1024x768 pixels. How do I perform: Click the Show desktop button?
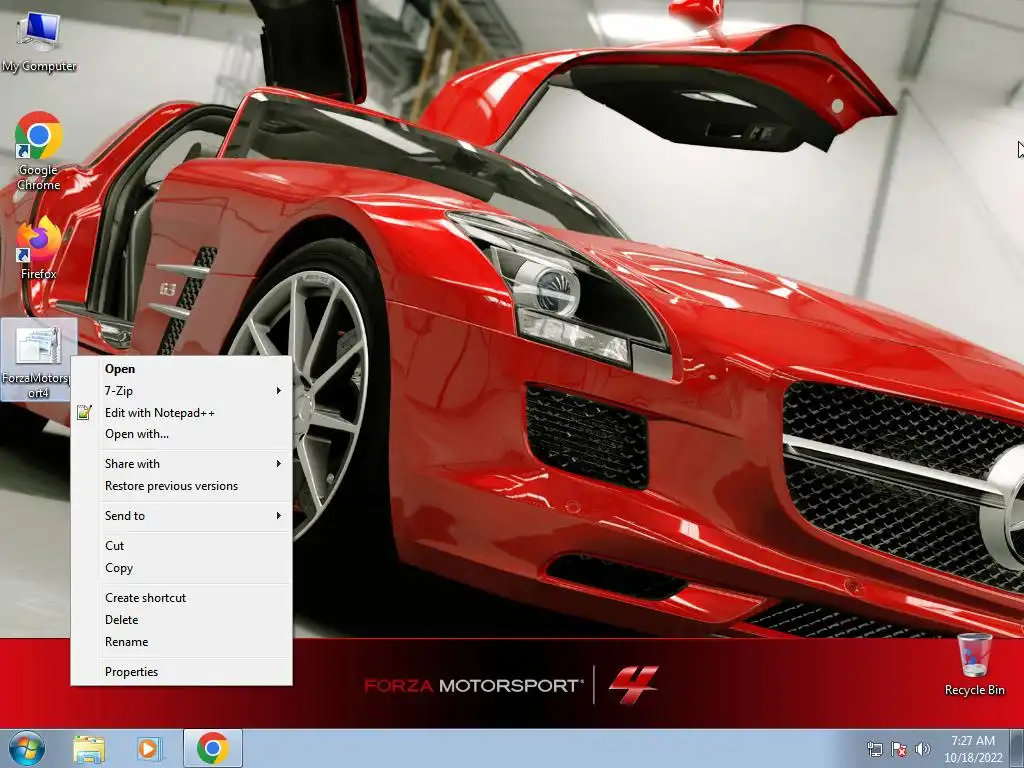click(1017, 749)
